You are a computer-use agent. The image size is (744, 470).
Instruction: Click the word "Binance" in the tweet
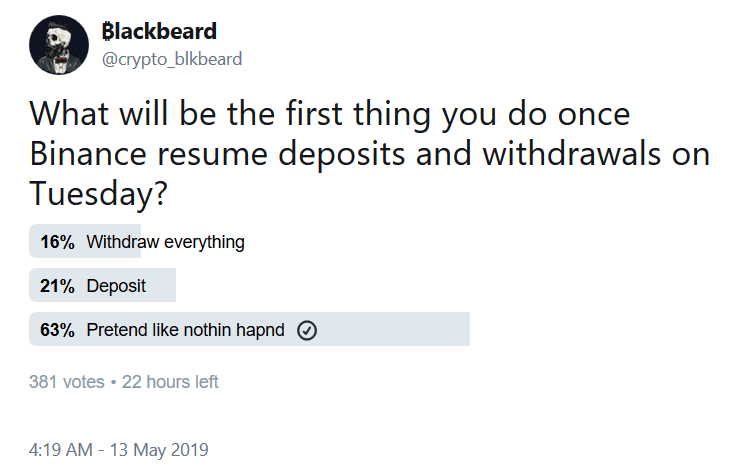click(x=88, y=154)
